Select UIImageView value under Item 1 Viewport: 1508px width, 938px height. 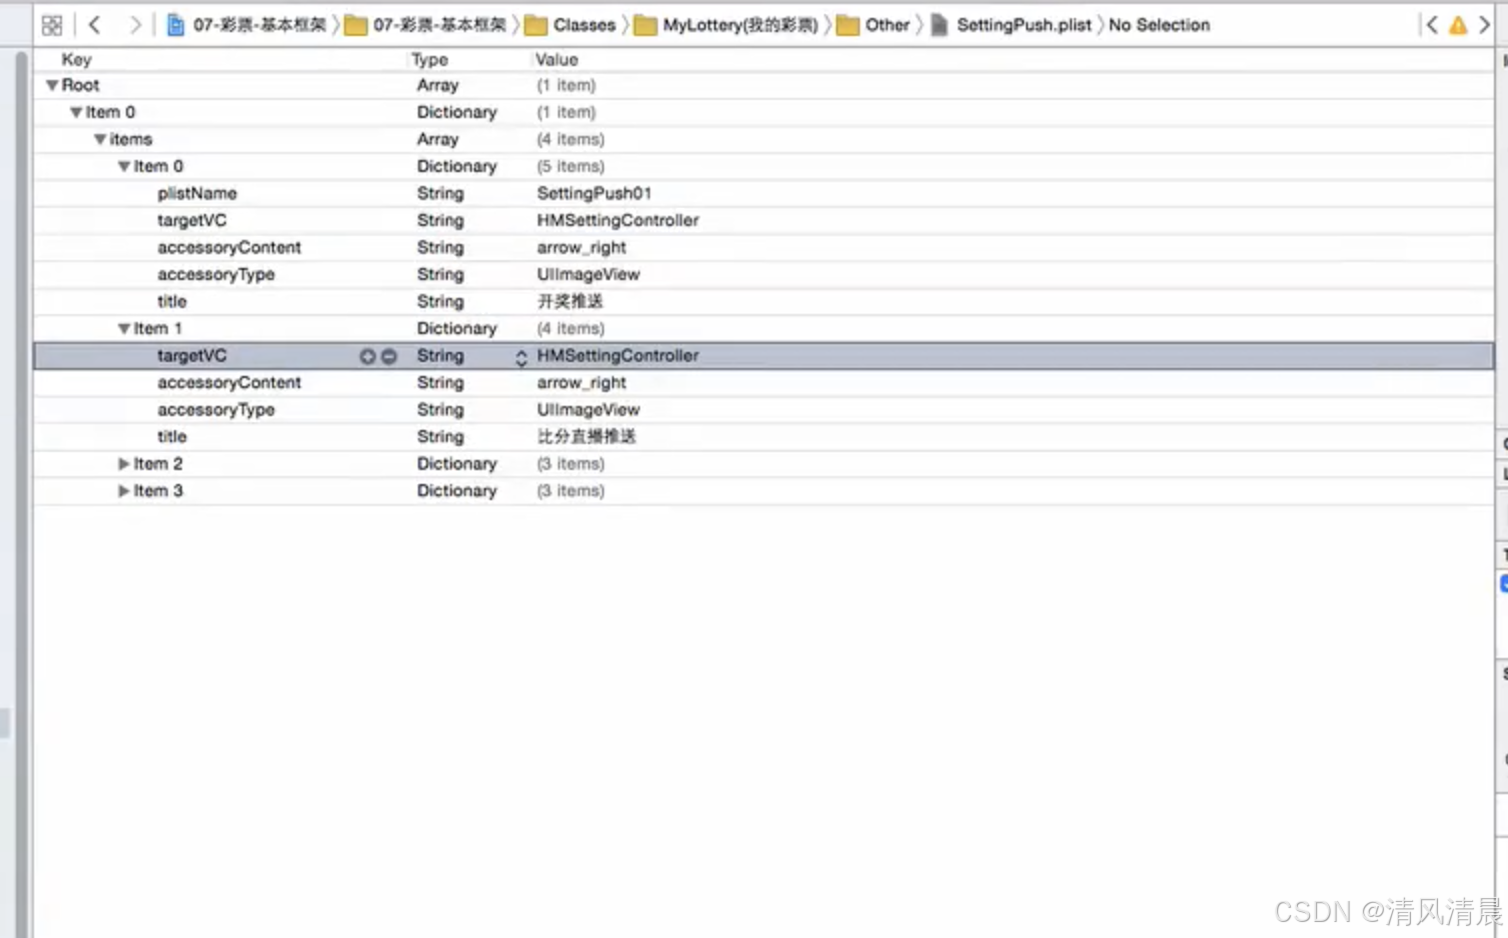pyautogui.click(x=588, y=410)
